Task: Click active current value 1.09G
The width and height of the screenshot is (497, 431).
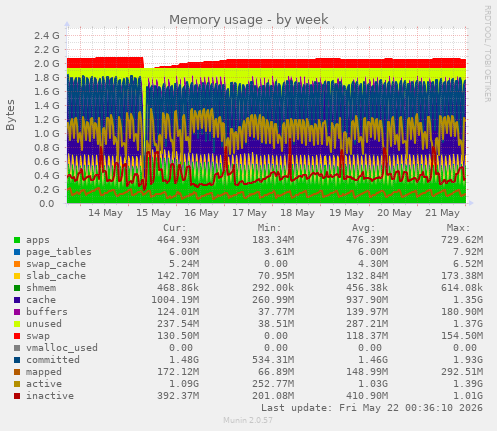Action: [184, 384]
